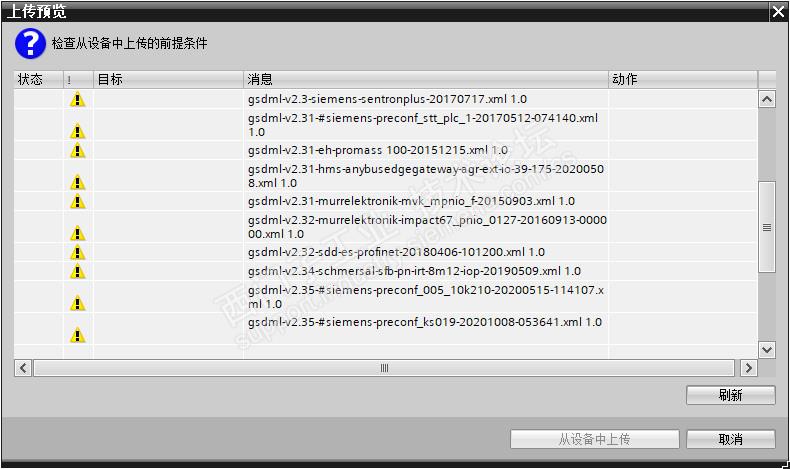Click the 消息 column header
790x469 pixels.
point(426,80)
